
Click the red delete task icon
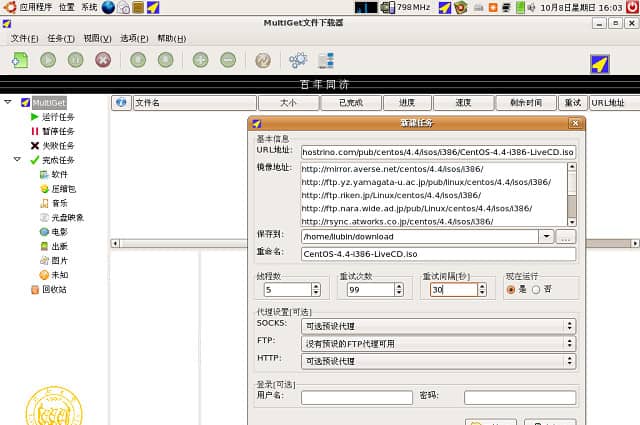[x=103, y=60]
